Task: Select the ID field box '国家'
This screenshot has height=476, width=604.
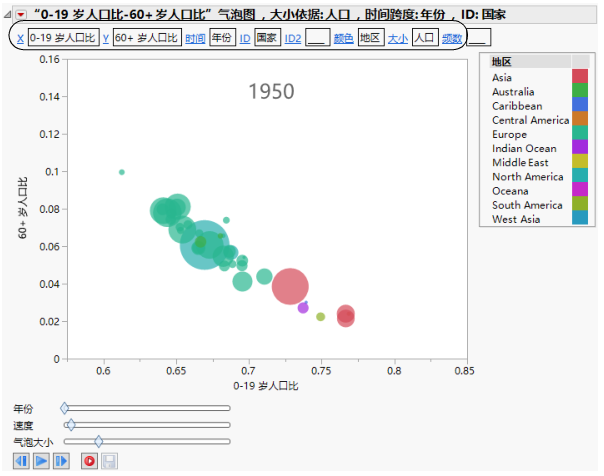Action: [267, 37]
